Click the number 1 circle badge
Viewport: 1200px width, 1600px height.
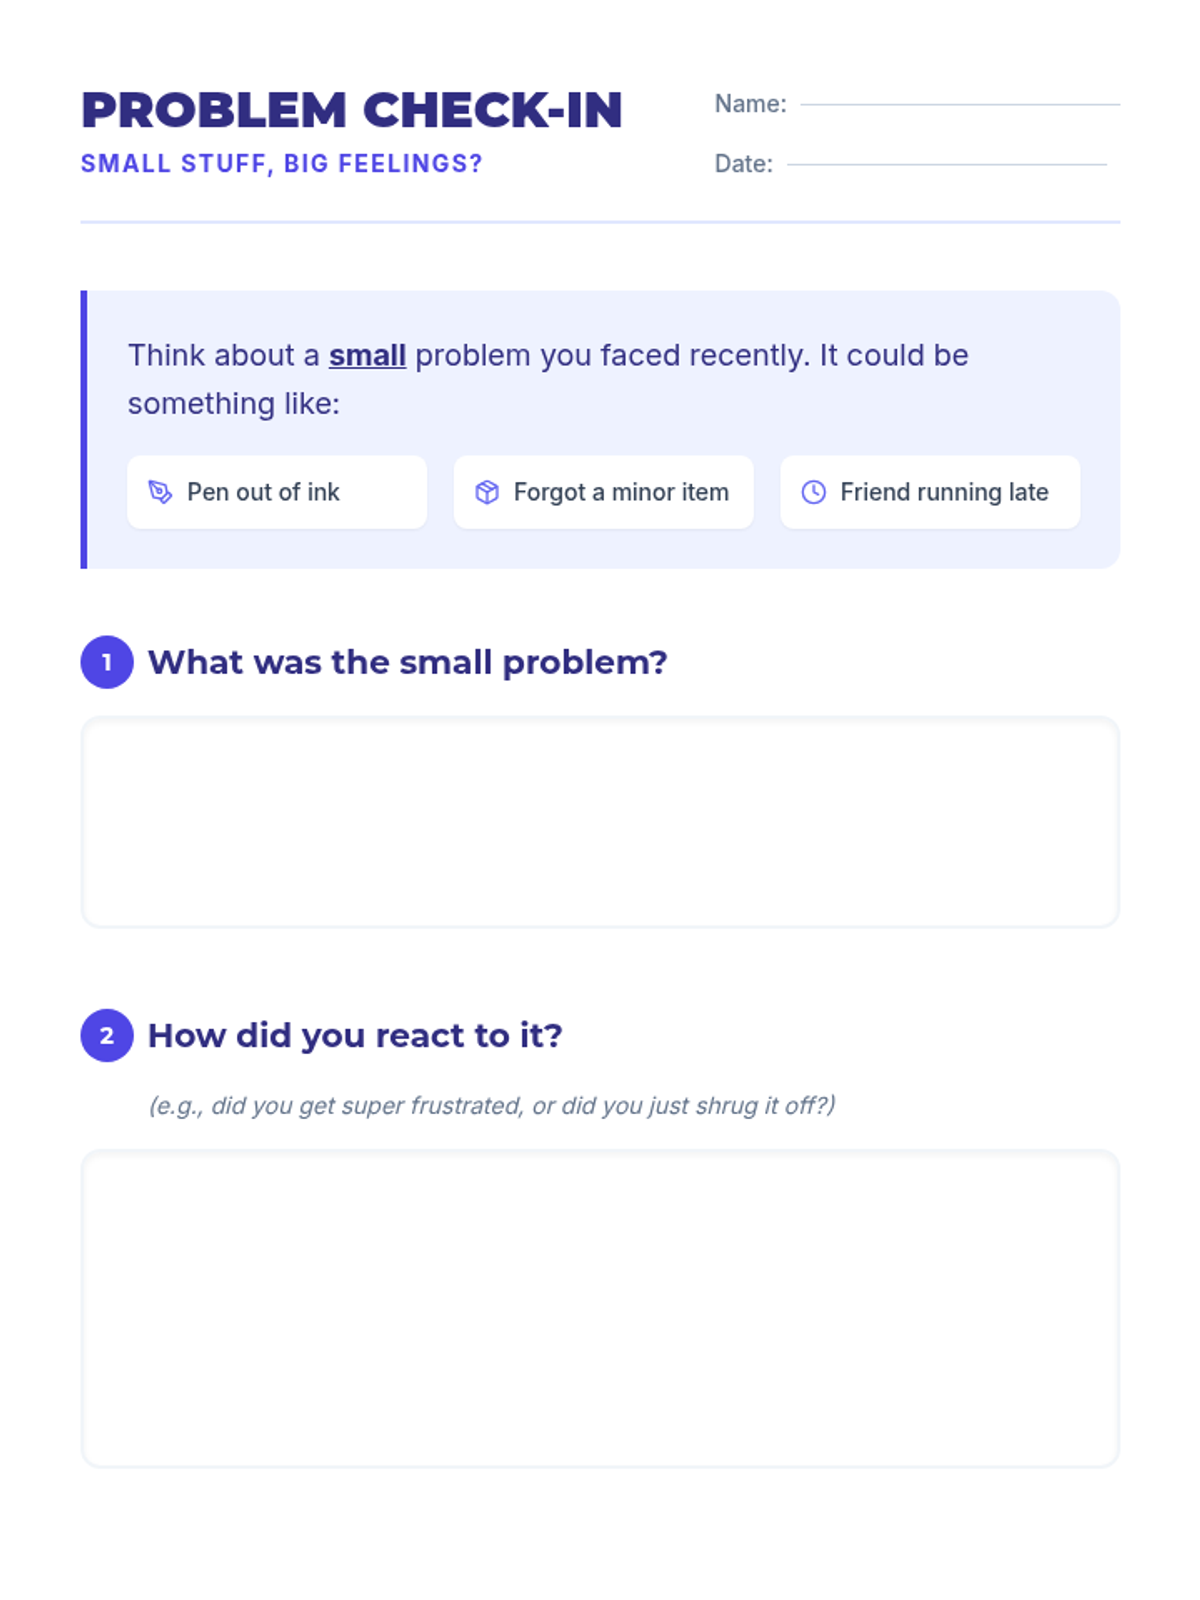coord(107,662)
